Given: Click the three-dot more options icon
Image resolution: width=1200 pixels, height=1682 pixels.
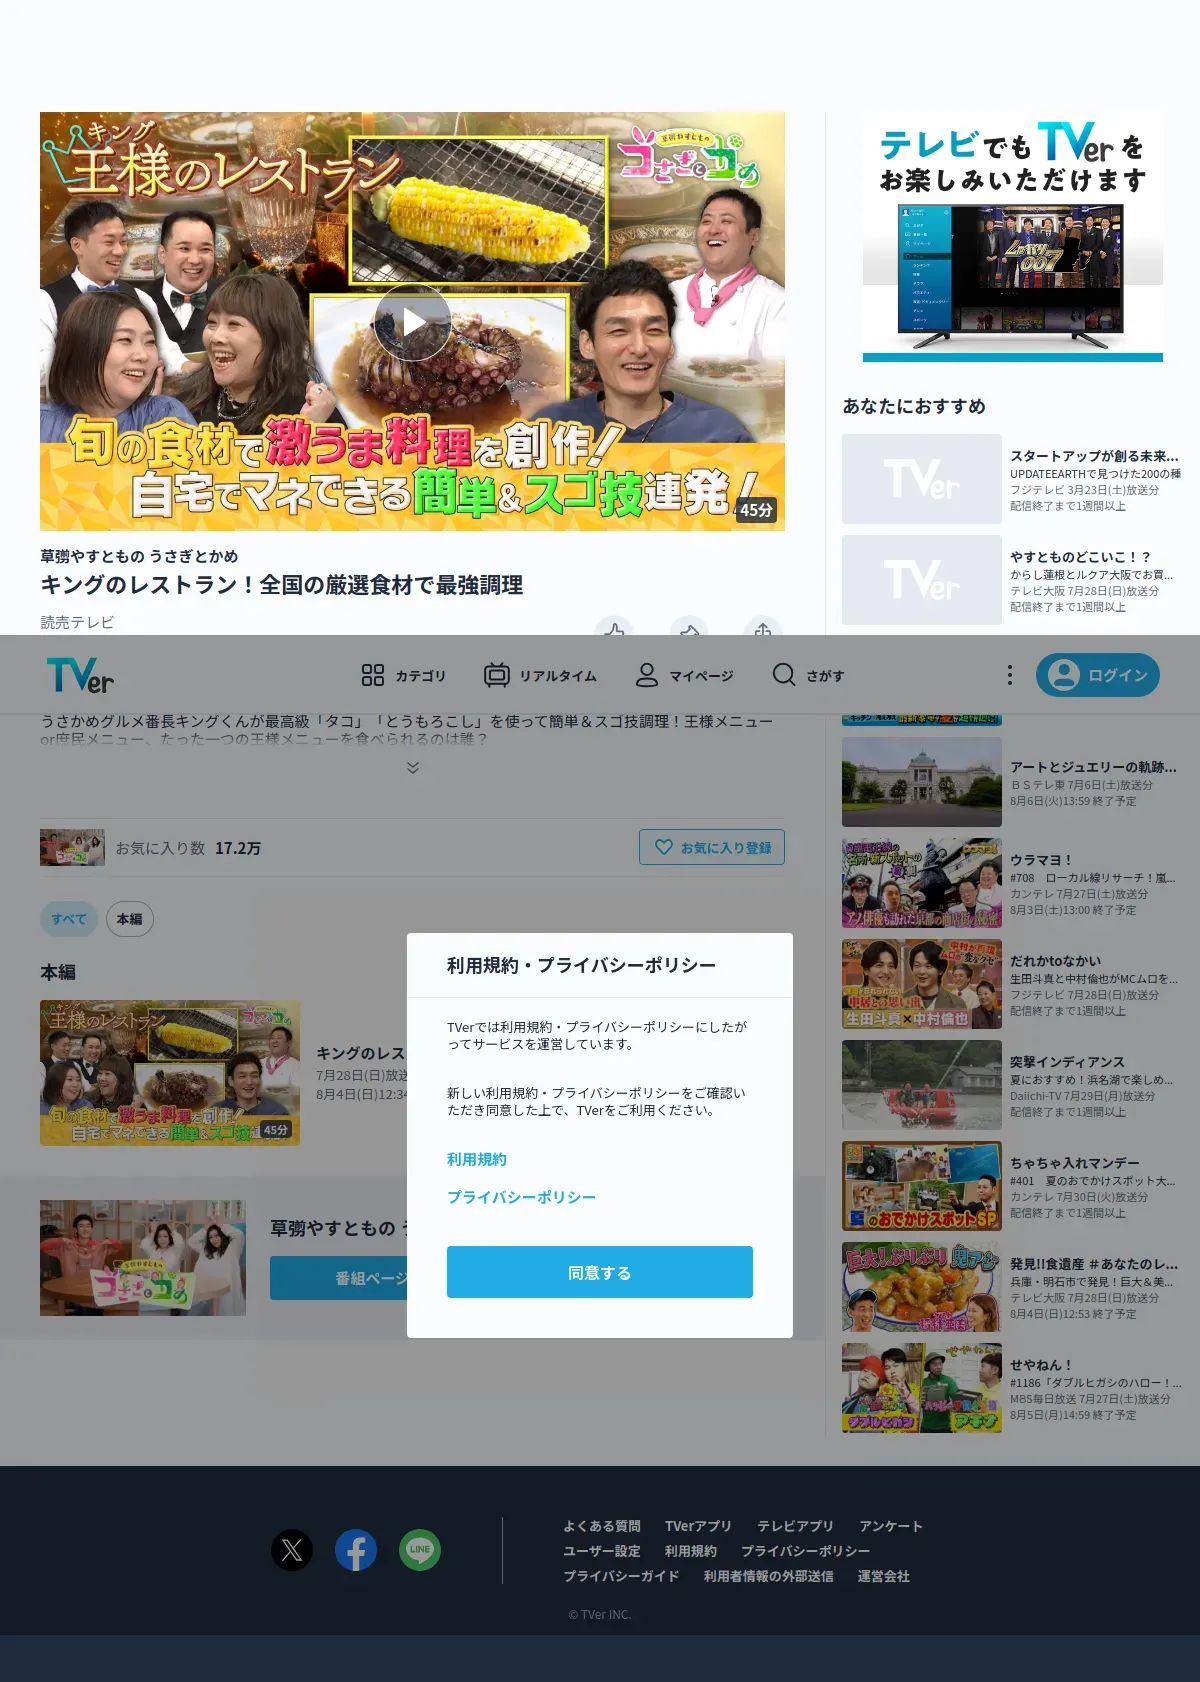Looking at the screenshot, I should (x=1010, y=675).
